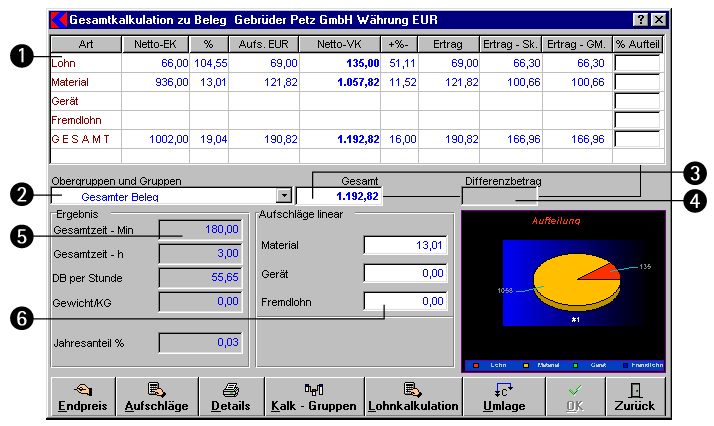
Task: Click the Gewicht/KG field
Action: pyautogui.click(x=200, y=302)
